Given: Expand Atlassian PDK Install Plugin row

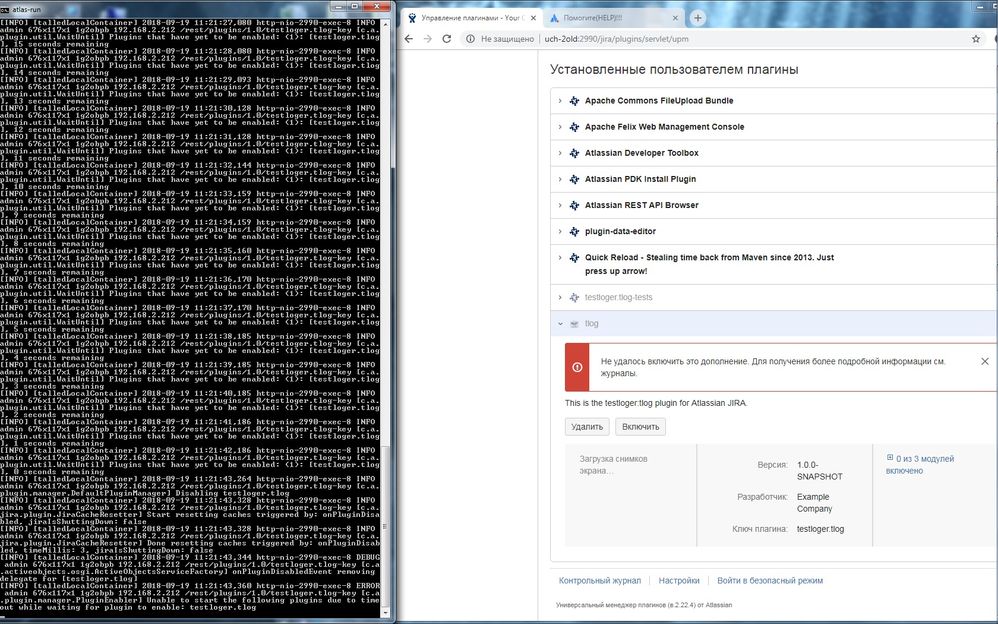Looking at the screenshot, I should 560,179.
